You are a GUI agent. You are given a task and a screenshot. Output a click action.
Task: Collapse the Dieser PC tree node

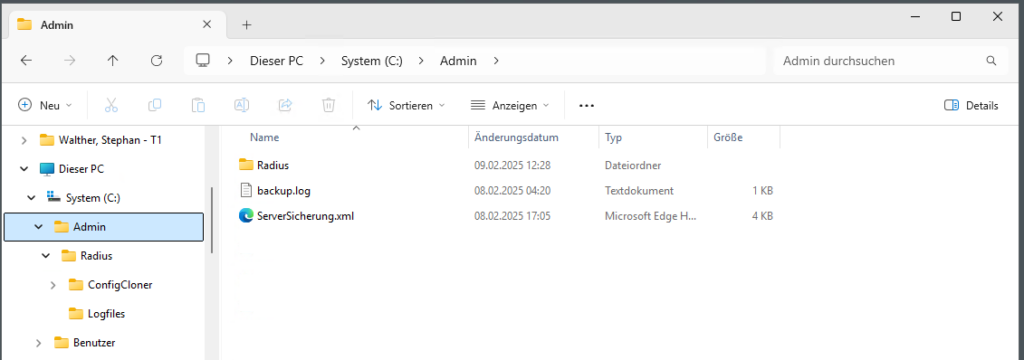coord(24,169)
